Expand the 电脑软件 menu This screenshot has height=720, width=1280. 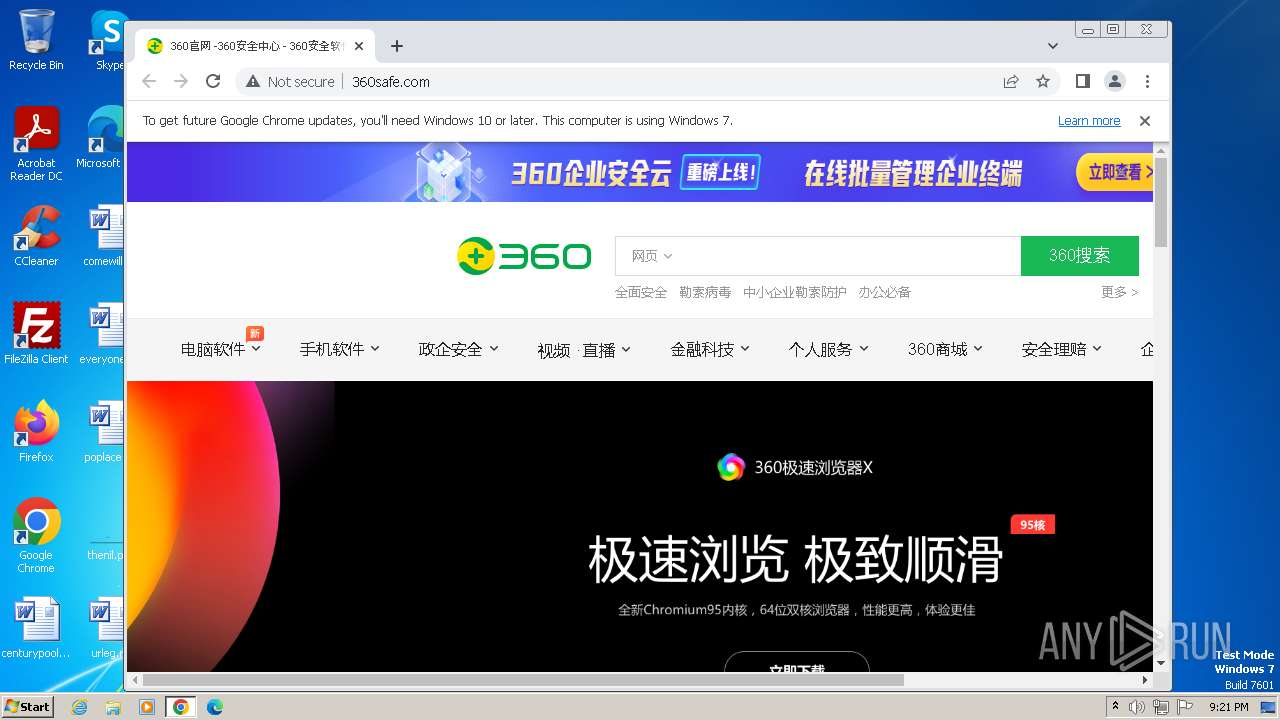[x=220, y=349]
